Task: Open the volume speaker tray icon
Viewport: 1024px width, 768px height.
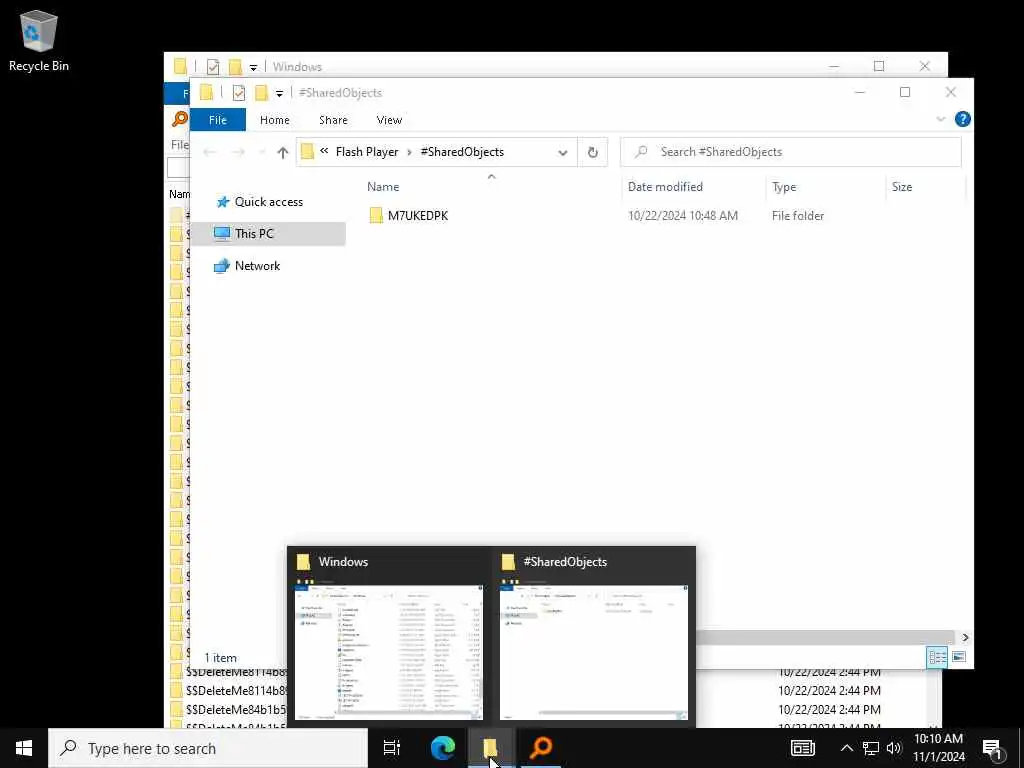Action: coord(893,748)
